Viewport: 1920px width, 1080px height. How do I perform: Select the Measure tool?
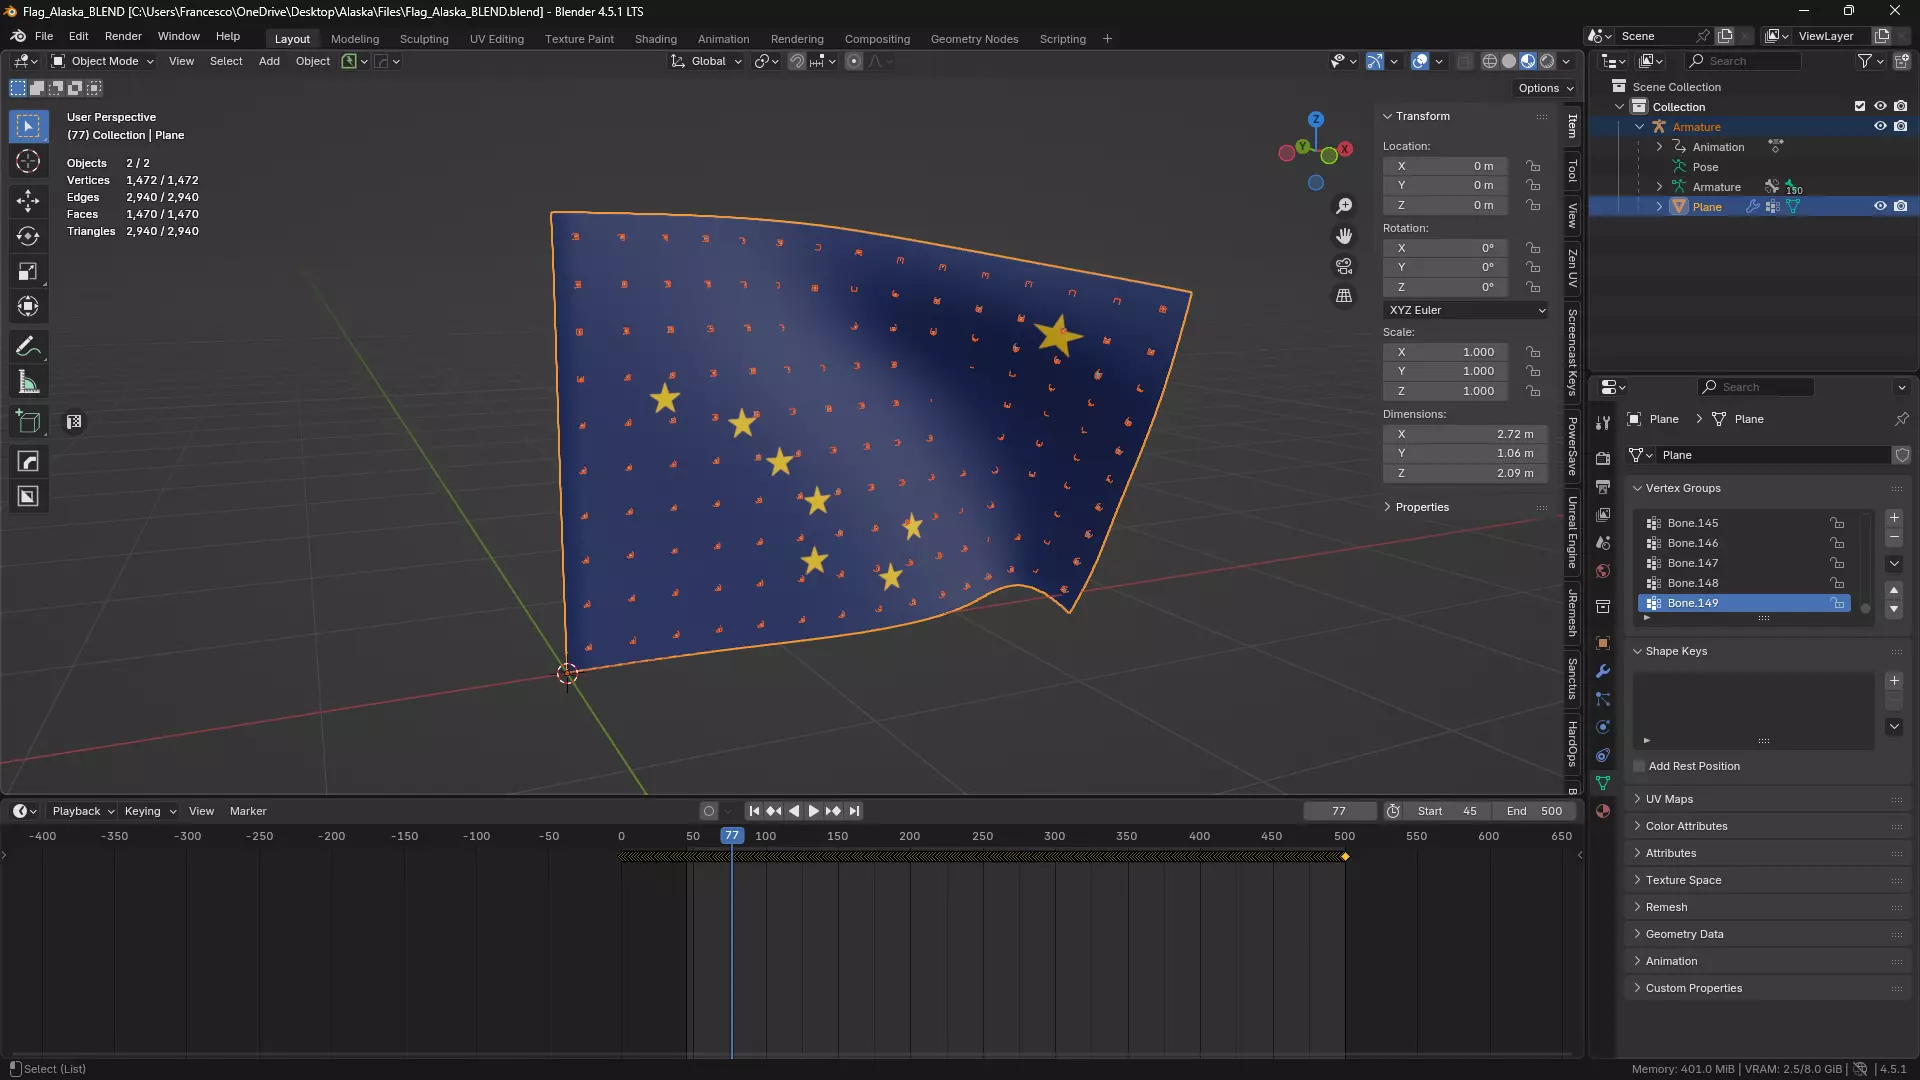click(28, 382)
